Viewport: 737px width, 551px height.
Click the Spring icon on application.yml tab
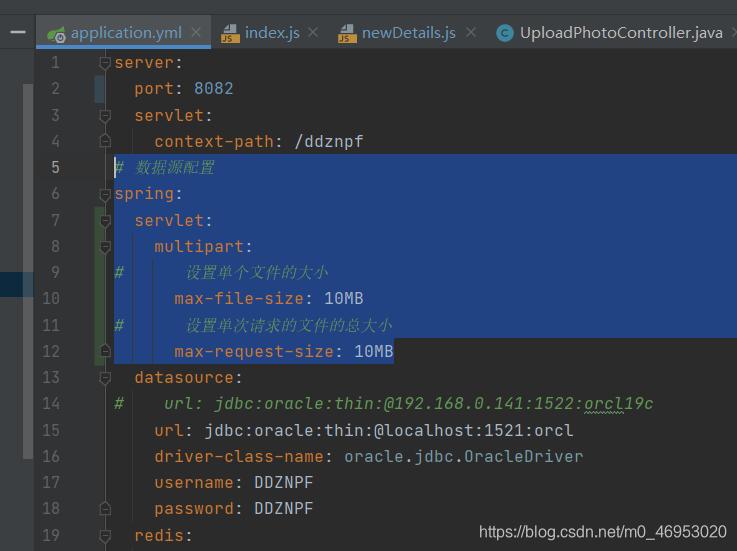(57, 34)
